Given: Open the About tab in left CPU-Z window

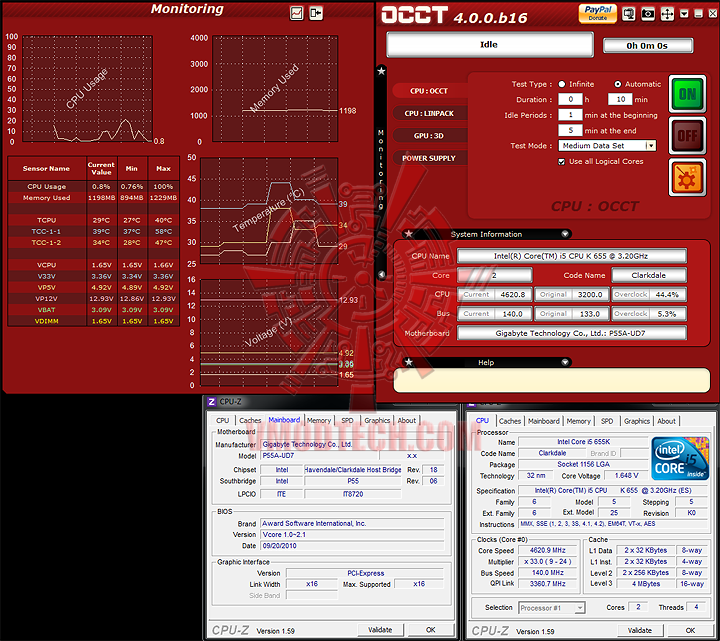Looking at the screenshot, I should [x=406, y=420].
